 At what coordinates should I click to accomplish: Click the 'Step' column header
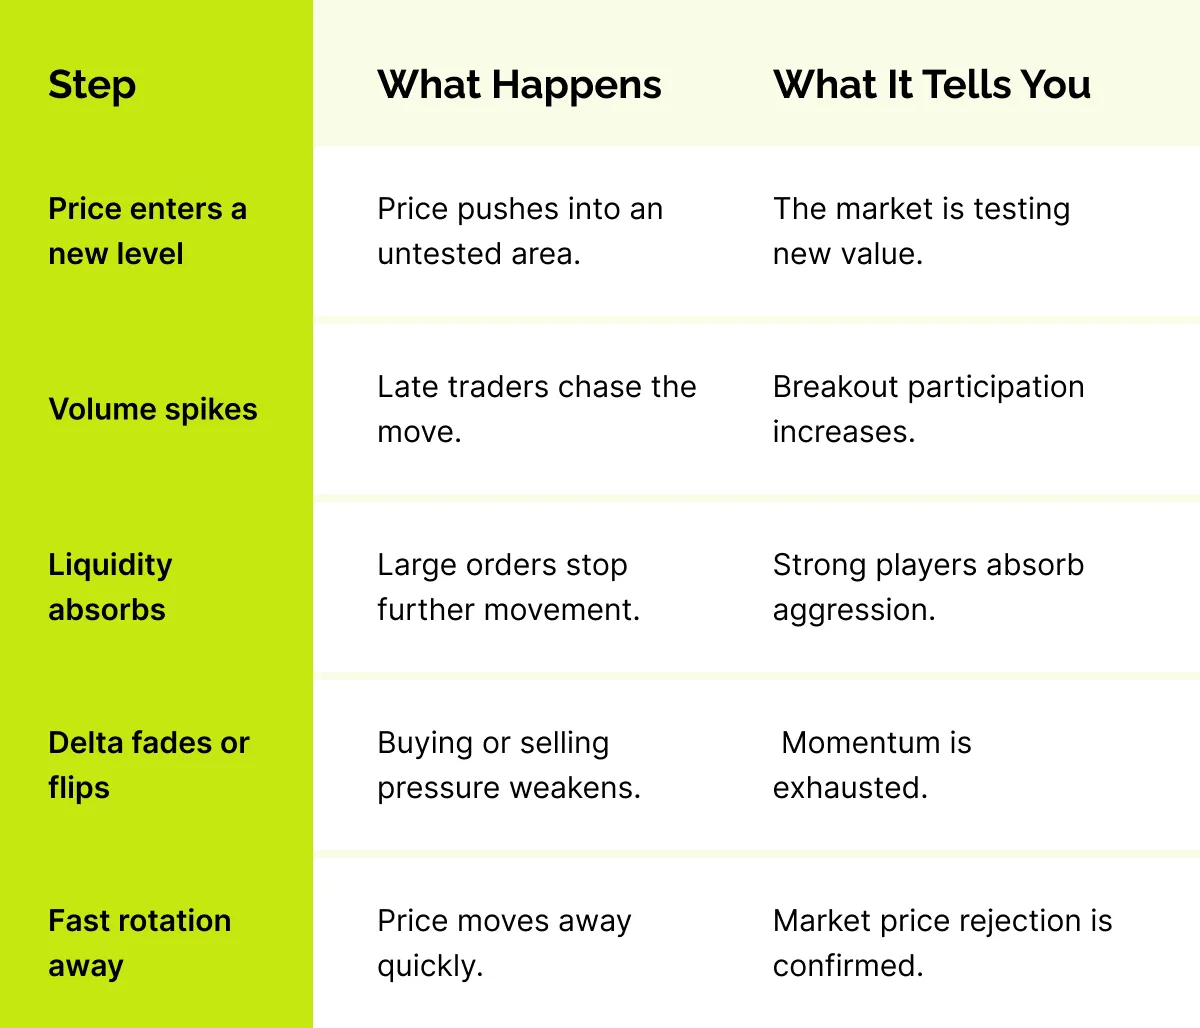pos(92,85)
